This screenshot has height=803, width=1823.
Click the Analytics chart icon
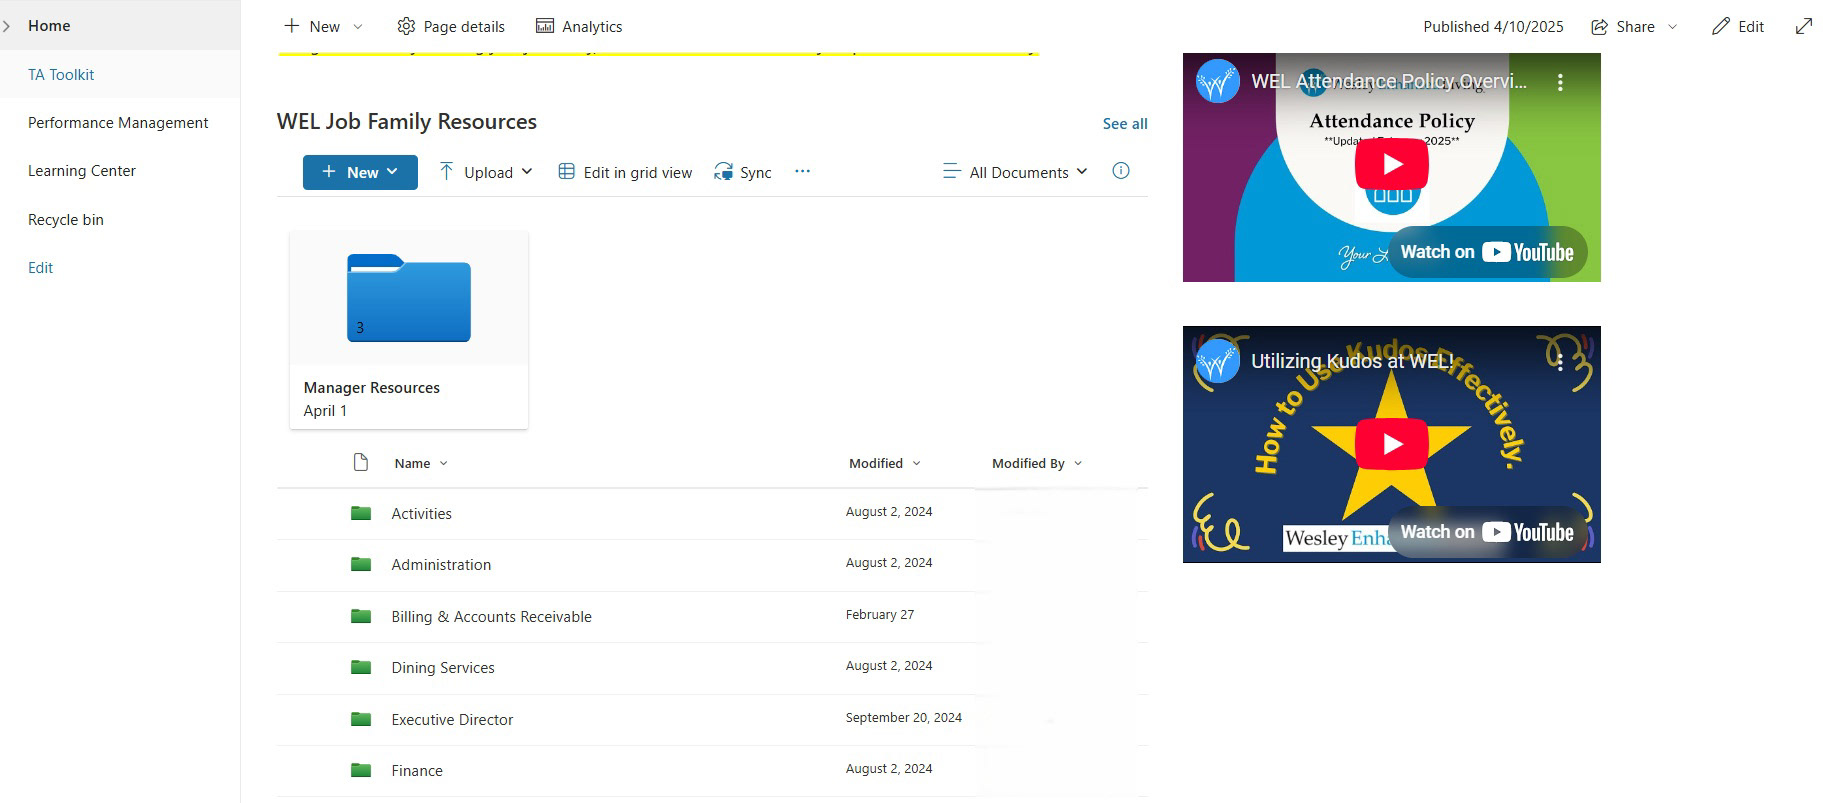coord(545,26)
